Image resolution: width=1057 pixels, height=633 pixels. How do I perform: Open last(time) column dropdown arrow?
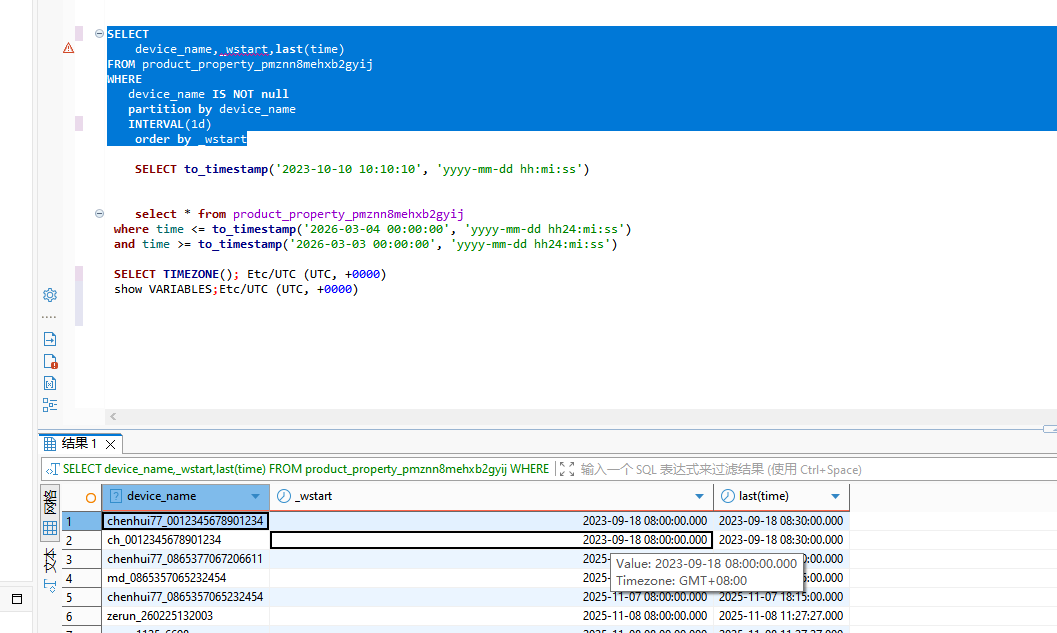835,497
